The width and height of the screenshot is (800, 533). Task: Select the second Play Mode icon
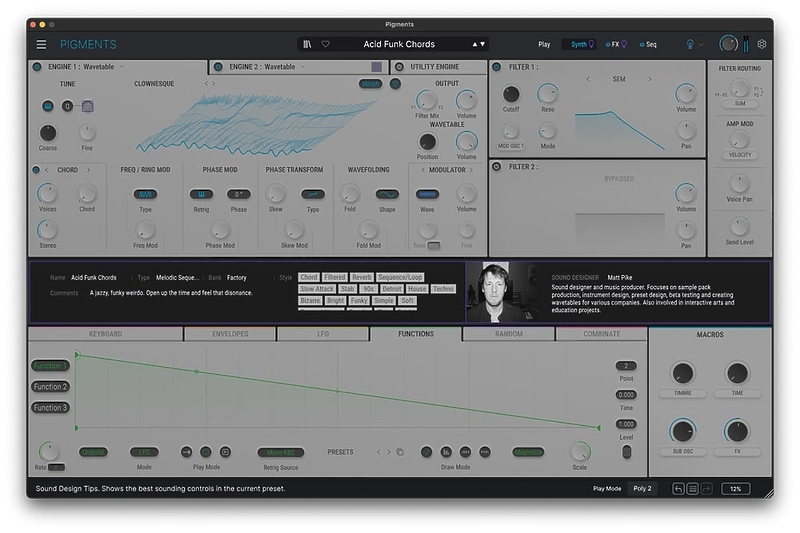[x=206, y=452]
